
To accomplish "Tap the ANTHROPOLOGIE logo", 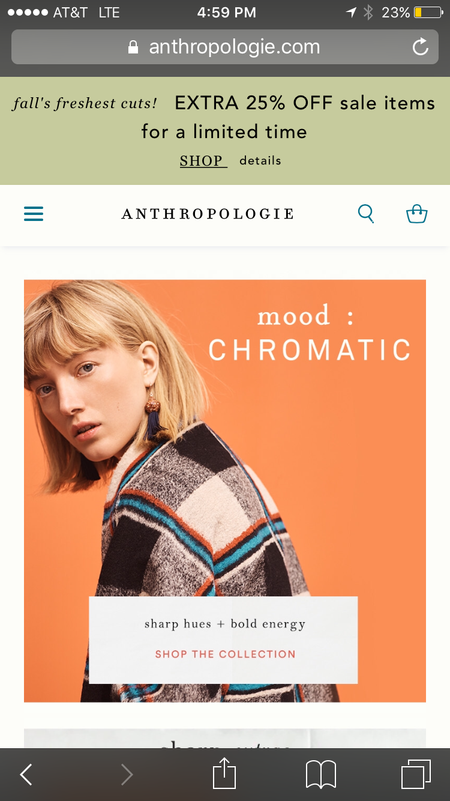I will 207,214.
